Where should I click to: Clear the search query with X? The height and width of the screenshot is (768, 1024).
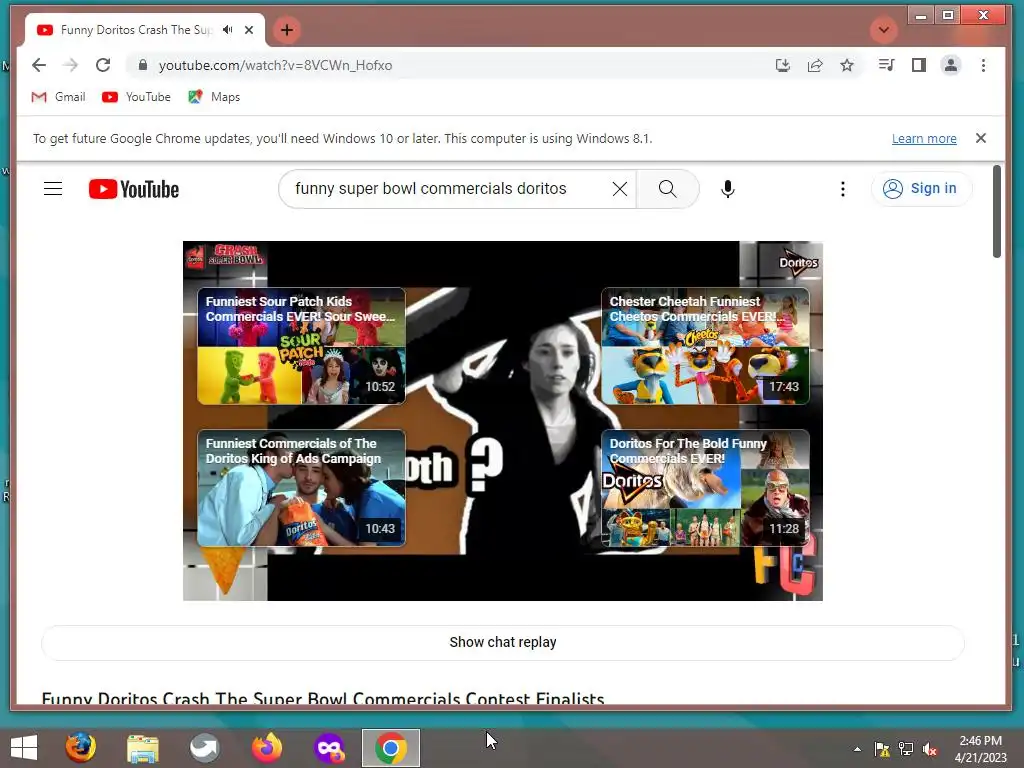(x=620, y=189)
